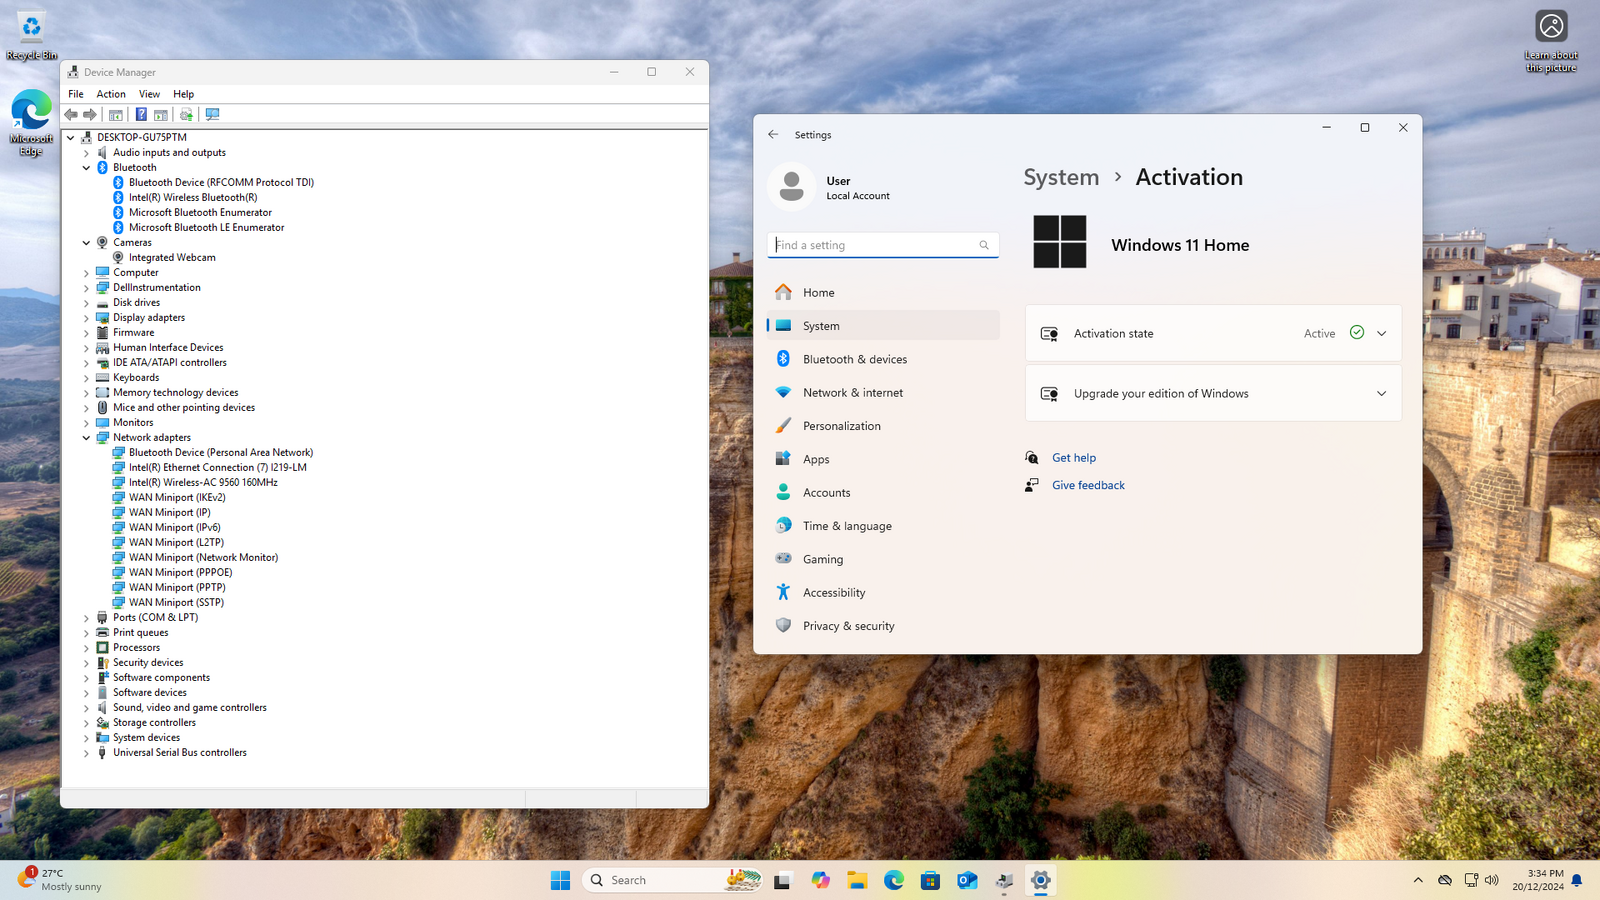Show hidden icons in system tray
Screen dimensions: 1600x900
coord(1418,880)
